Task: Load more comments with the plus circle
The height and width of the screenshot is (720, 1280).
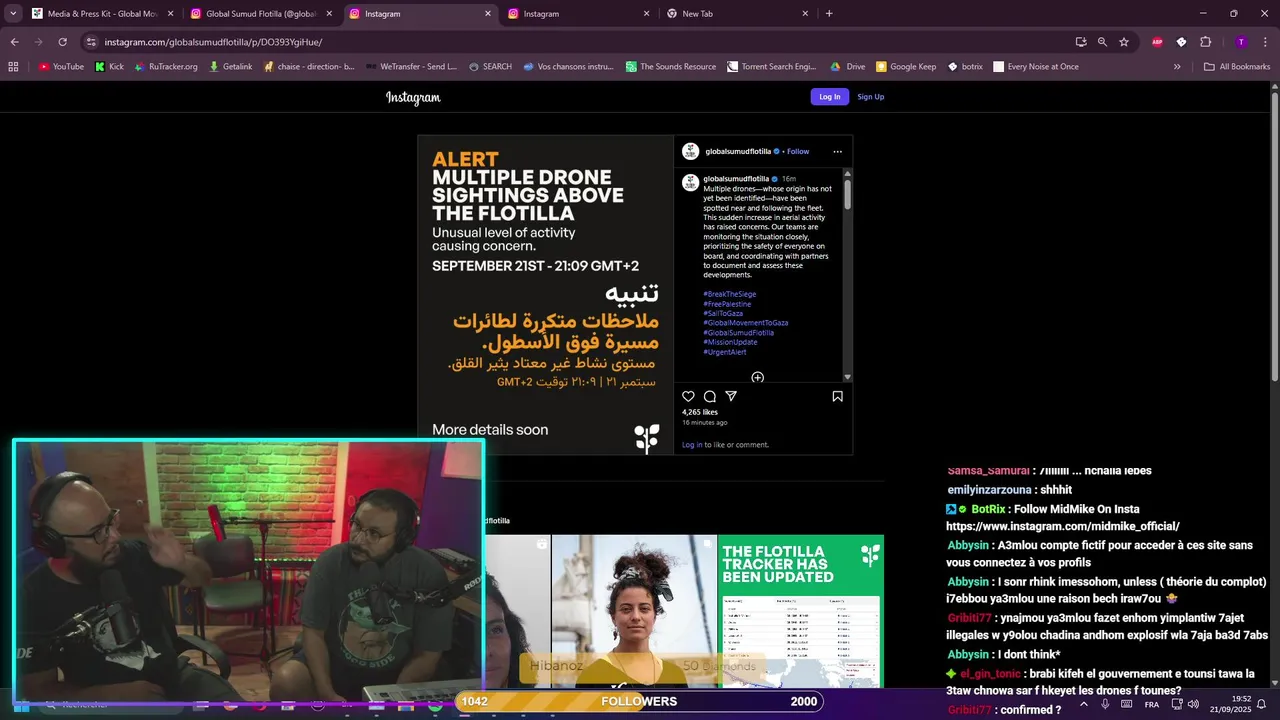Action: (x=757, y=378)
